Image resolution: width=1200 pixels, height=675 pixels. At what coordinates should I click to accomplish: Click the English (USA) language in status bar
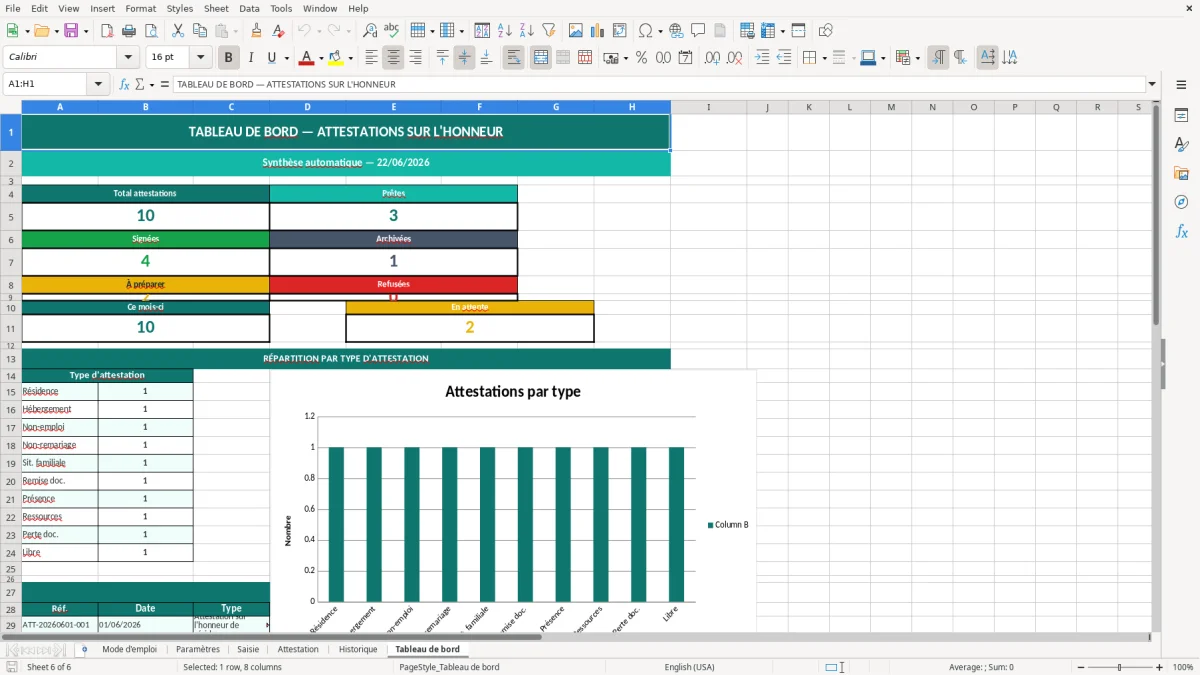click(x=689, y=667)
